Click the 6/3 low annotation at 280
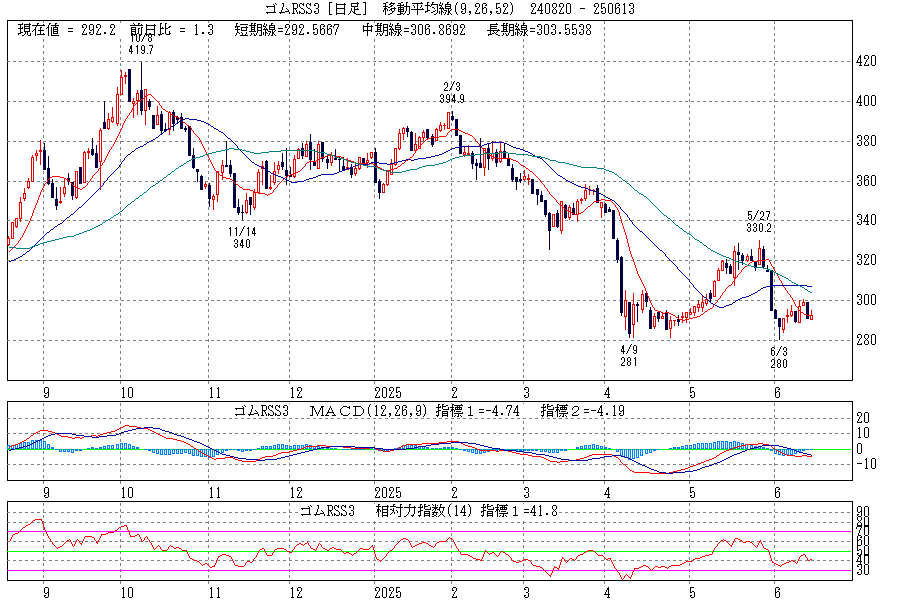Screen dimensions: 900x600 point(779,357)
